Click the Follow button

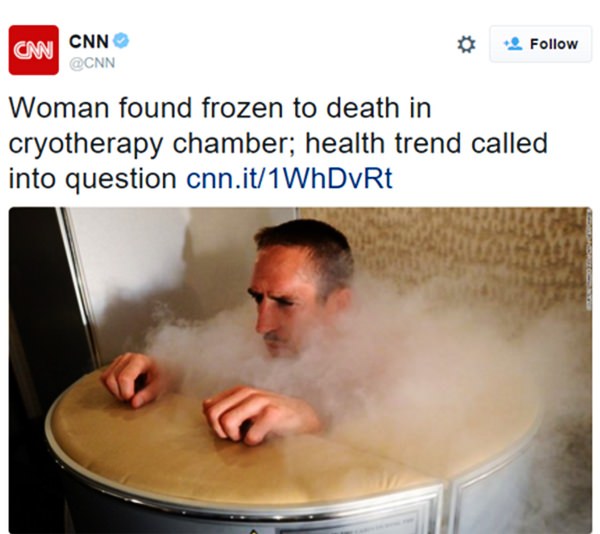pyautogui.click(x=540, y=44)
